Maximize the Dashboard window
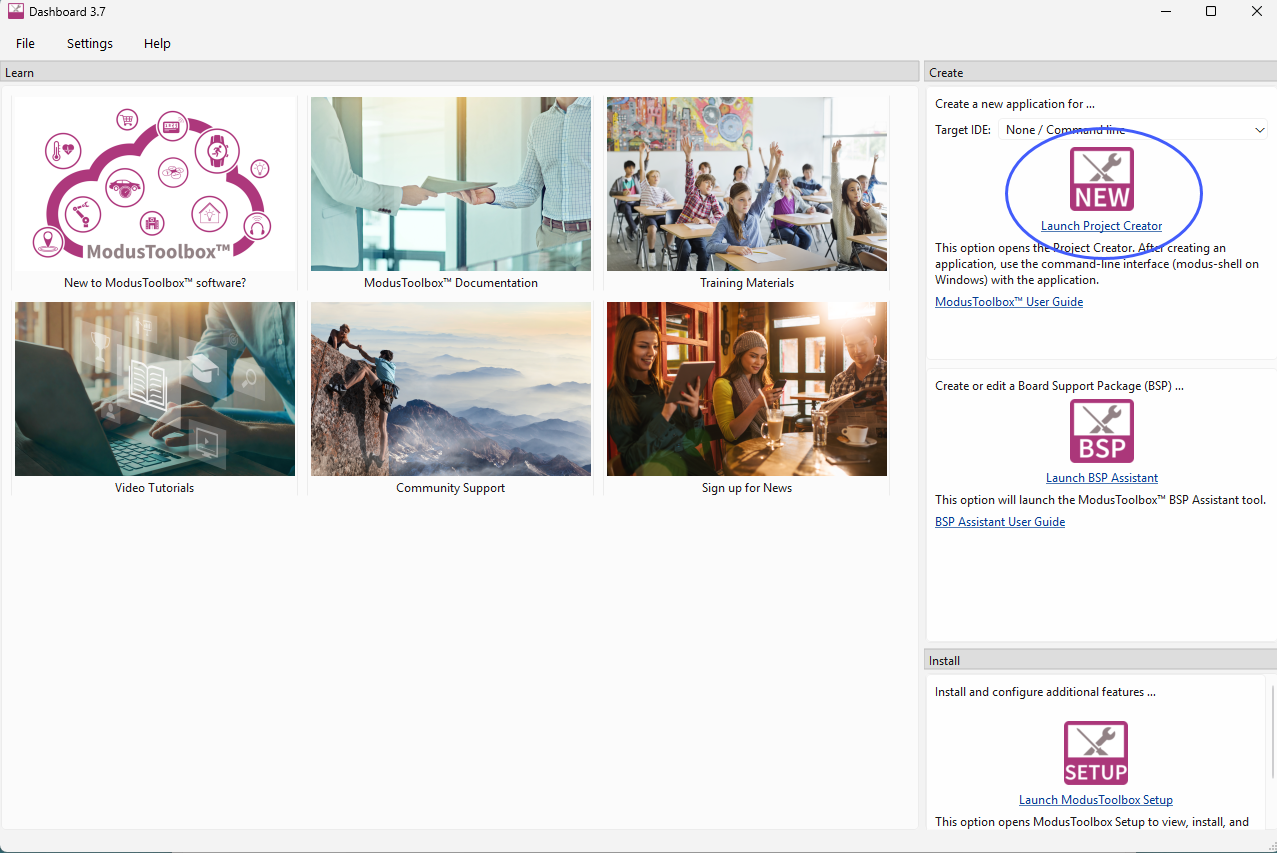Screen dimensions: 1277x853 tap(1211, 12)
